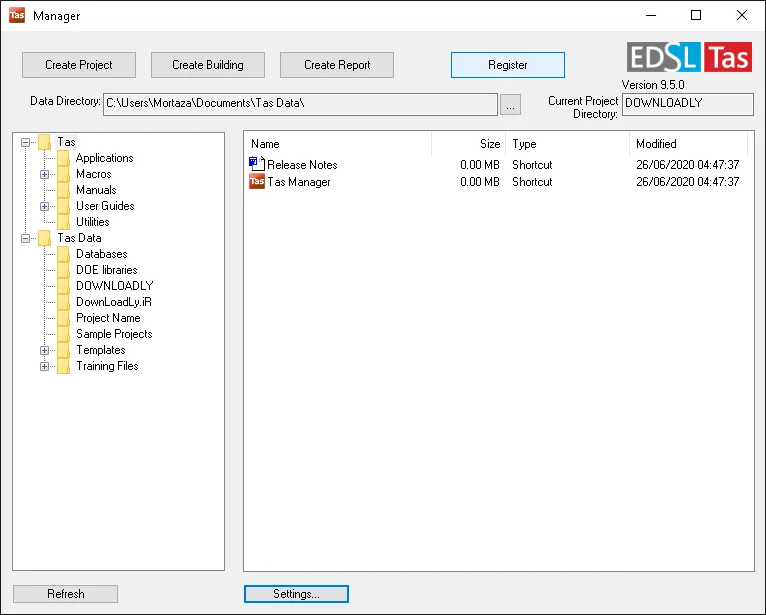Click the Shortcut type of Release Notes

(532, 165)
